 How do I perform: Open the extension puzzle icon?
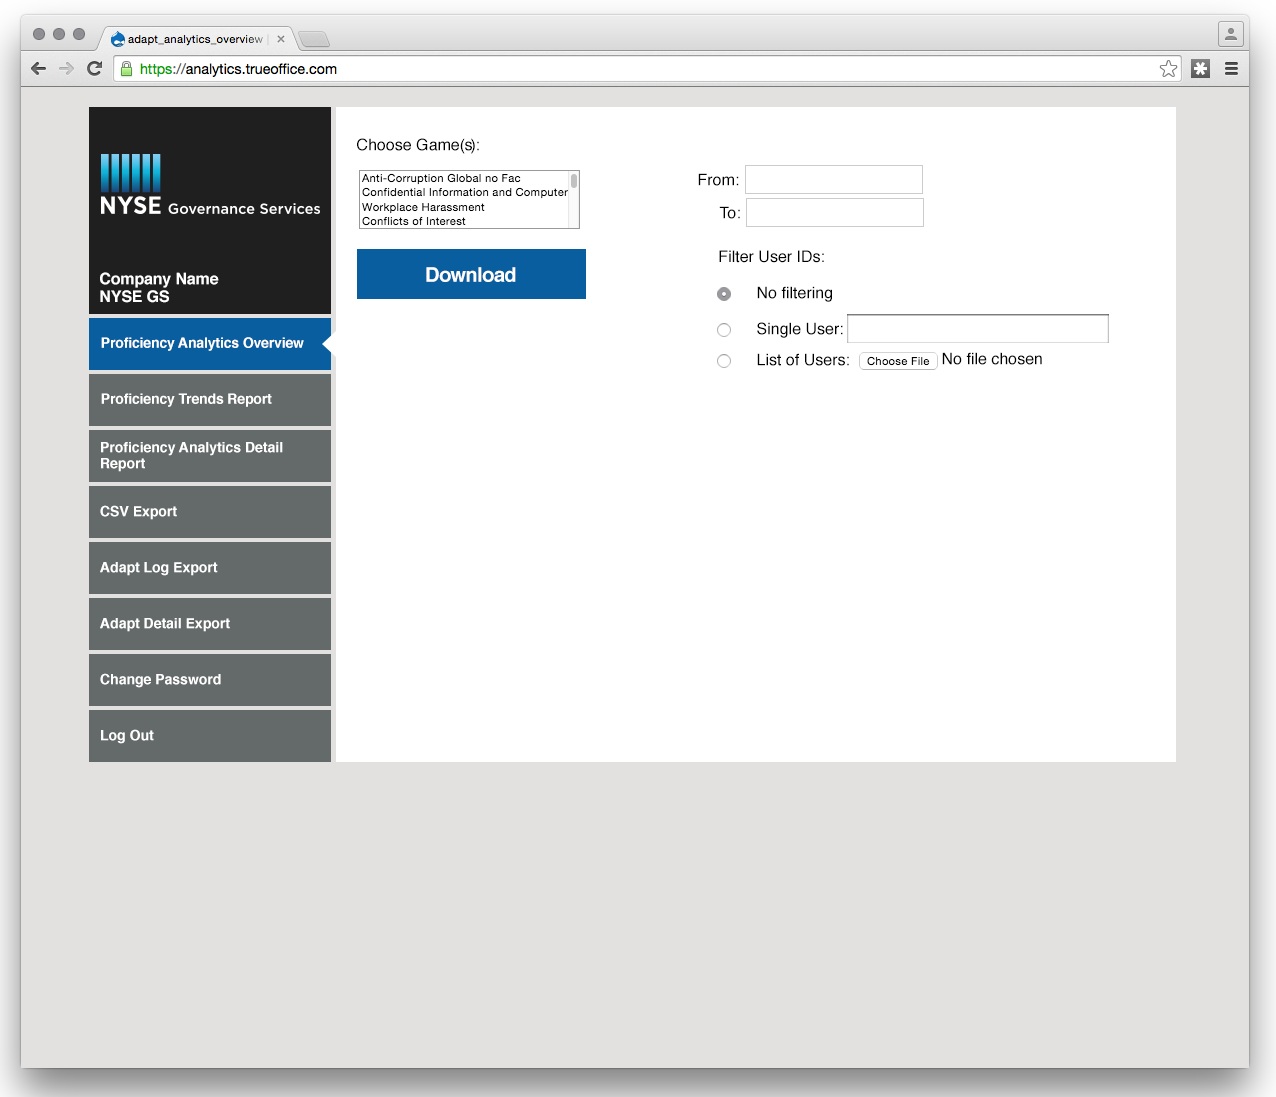click(x=1201, y=69)
